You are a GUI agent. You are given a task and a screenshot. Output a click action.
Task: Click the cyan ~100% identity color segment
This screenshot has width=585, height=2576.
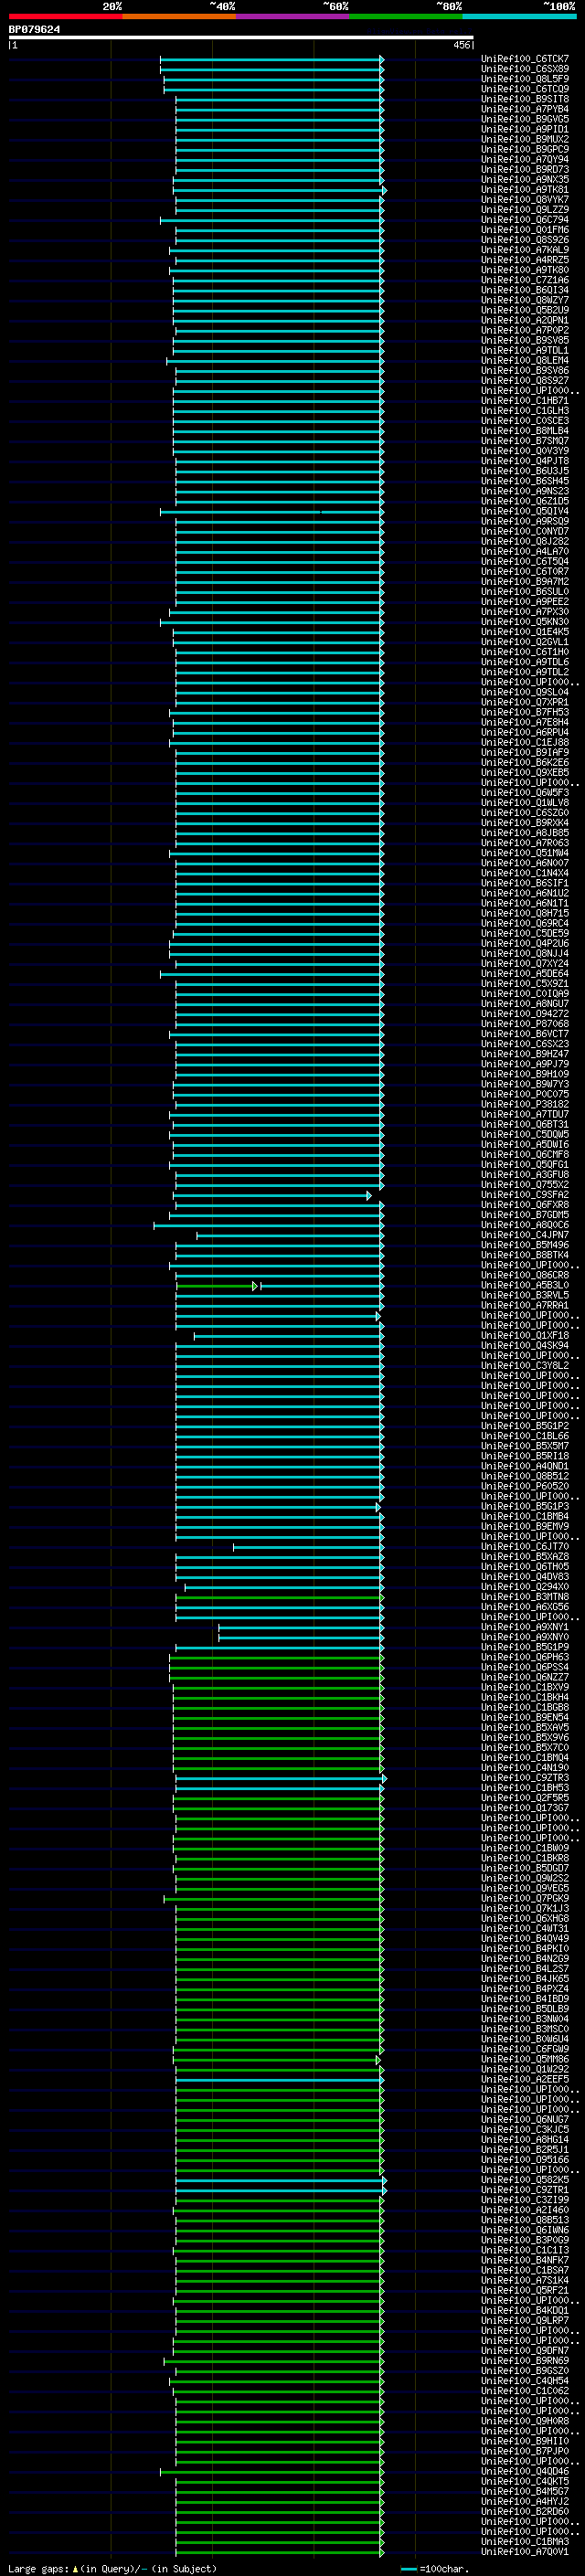(520, 16)
